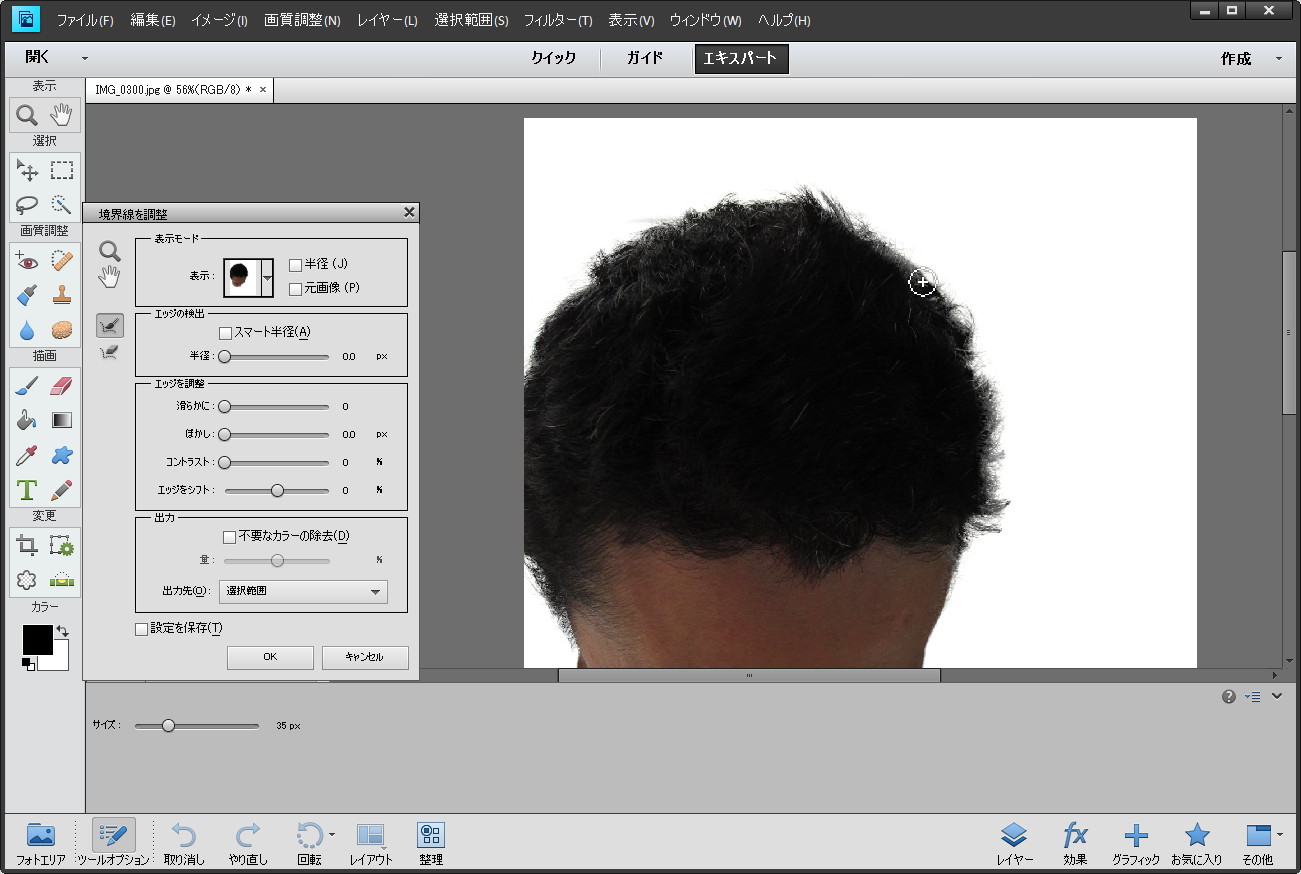Open the 画質調整(N) menu
Screen dimensions: 1301x874
click(x=302, y=20)
